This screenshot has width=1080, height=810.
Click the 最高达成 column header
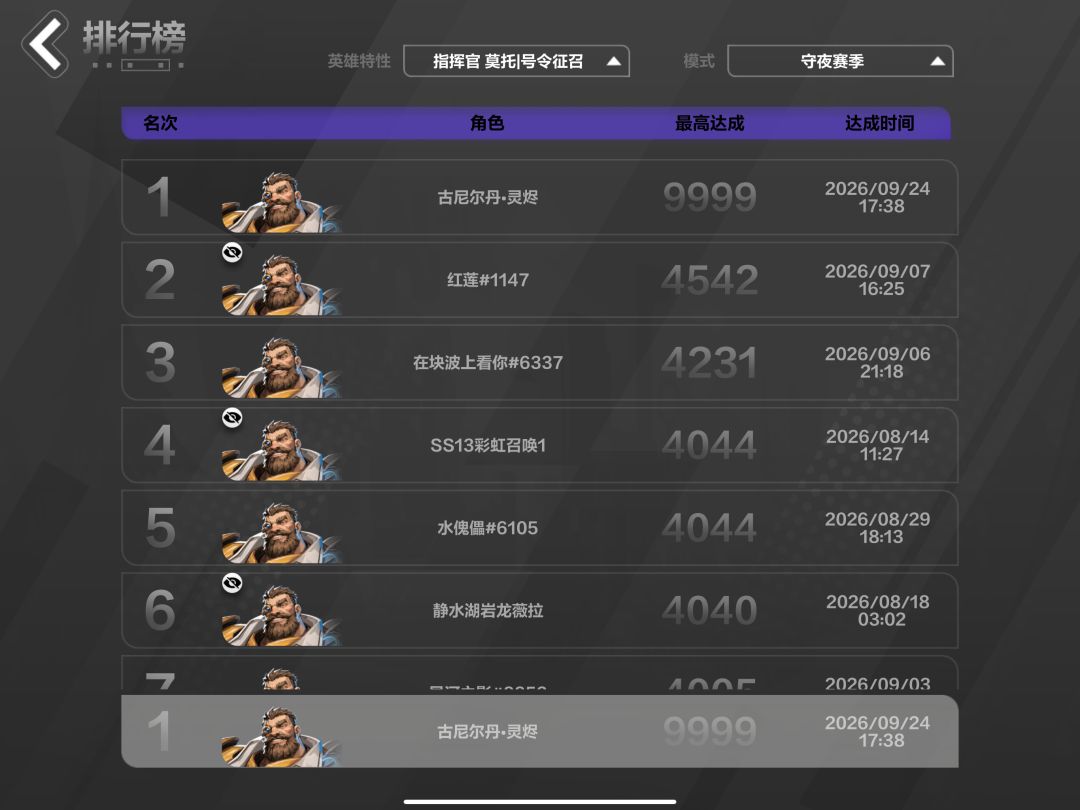[x=709, y=123]
